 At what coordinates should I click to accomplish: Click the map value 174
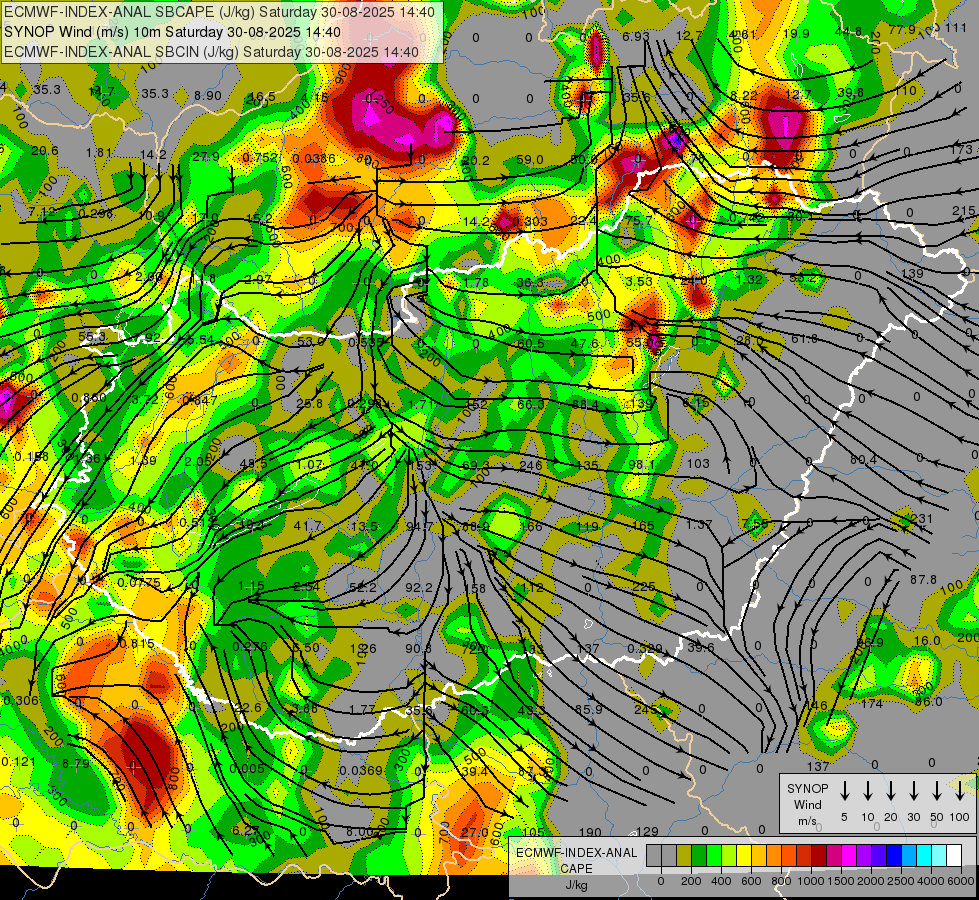pos(872,704)
